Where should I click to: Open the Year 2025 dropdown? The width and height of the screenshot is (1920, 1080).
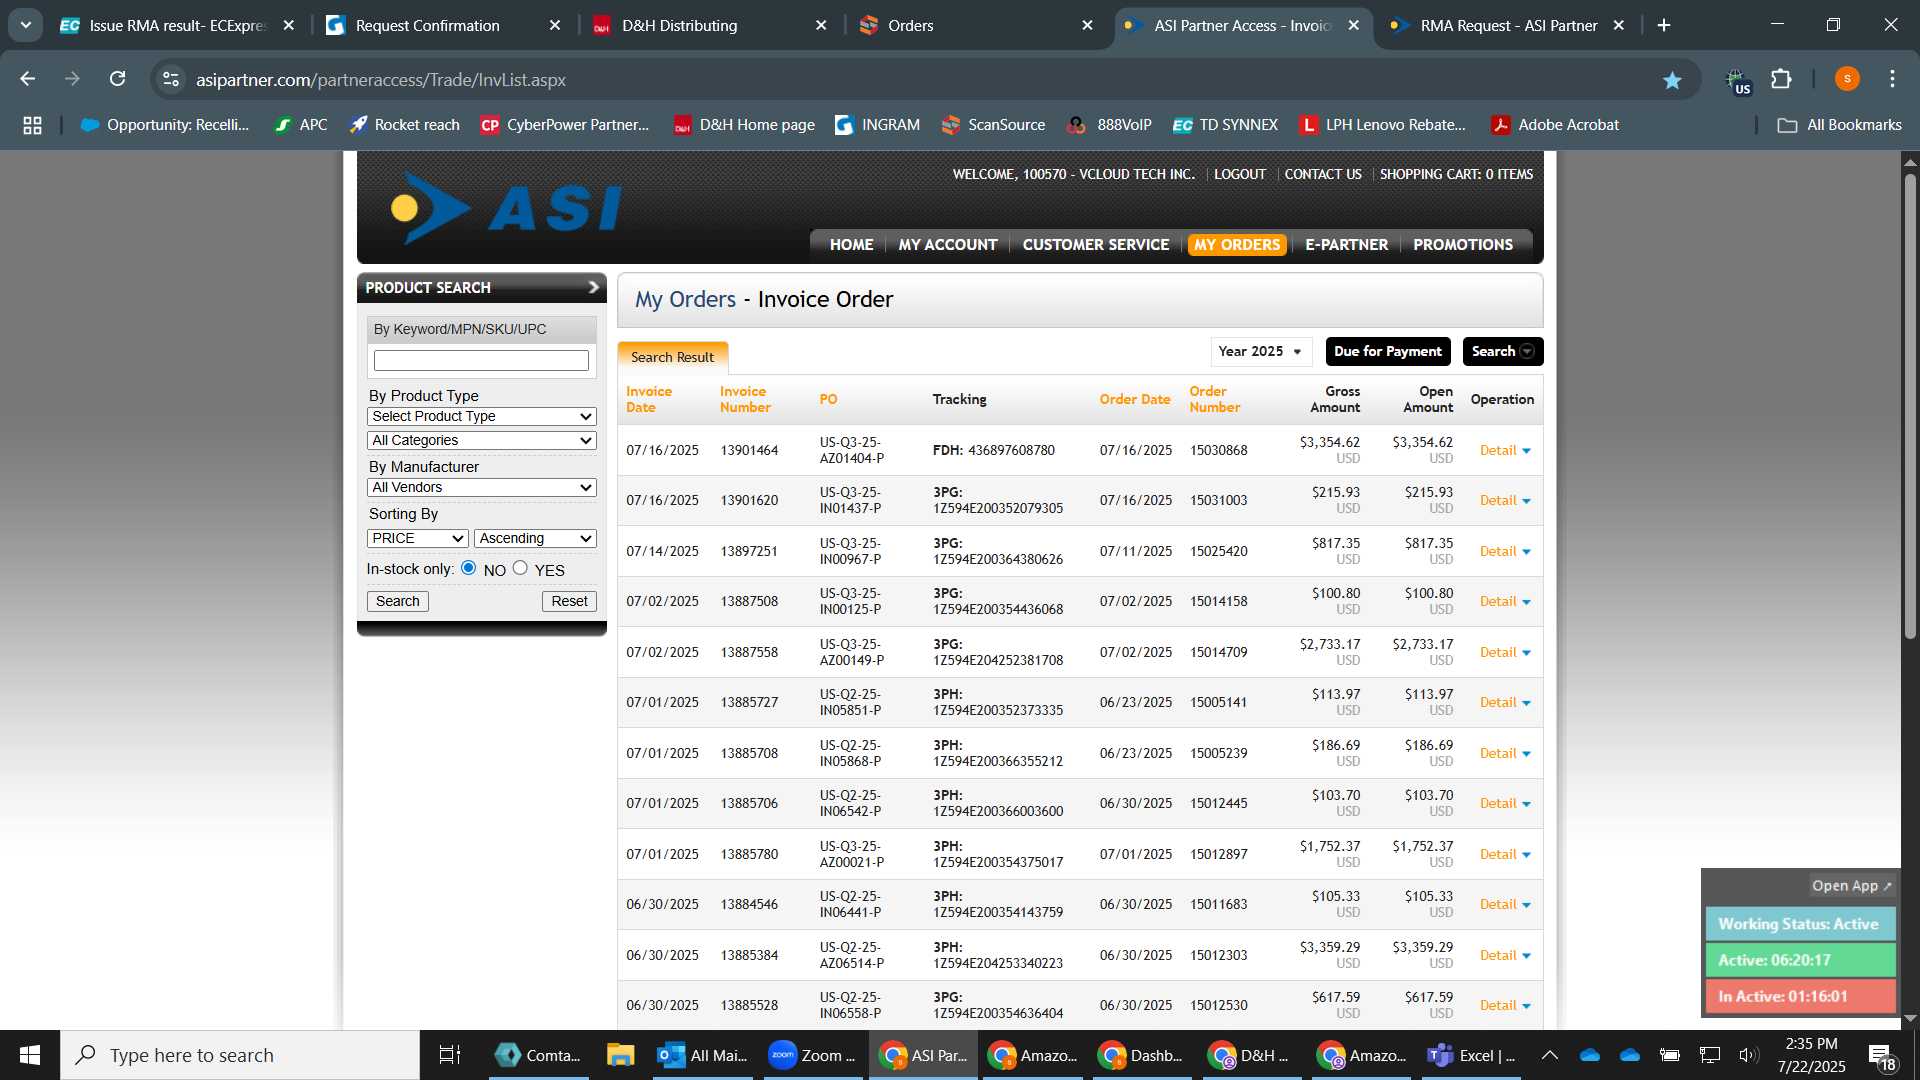pyautogui.click(x=1261, y=351)
